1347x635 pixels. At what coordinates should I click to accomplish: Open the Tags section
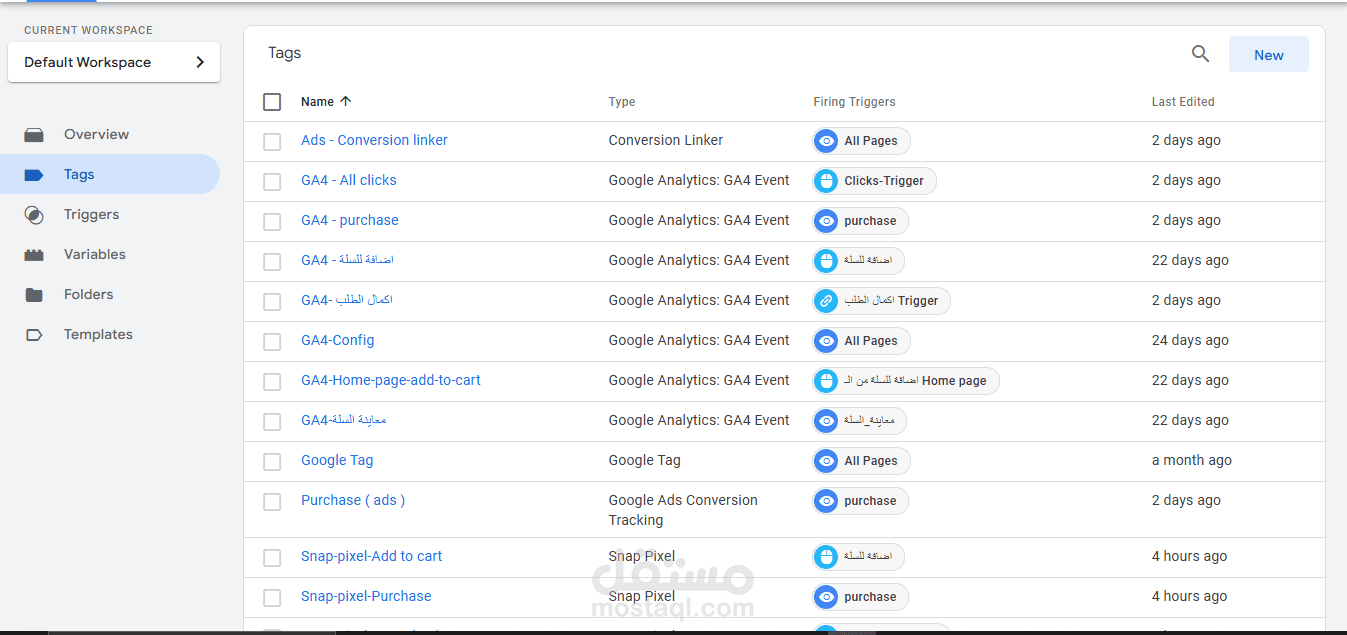pyautogui.click(x=110, y=174)
